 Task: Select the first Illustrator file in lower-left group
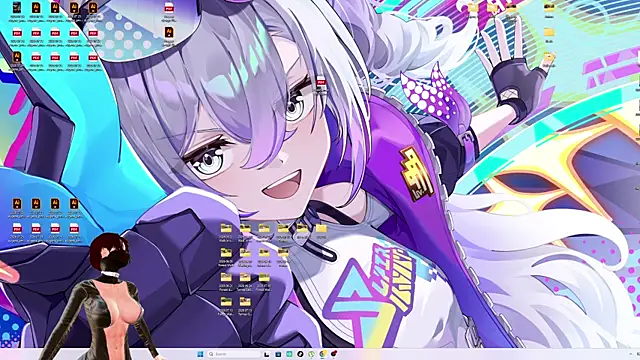click(x=17, y=207)
